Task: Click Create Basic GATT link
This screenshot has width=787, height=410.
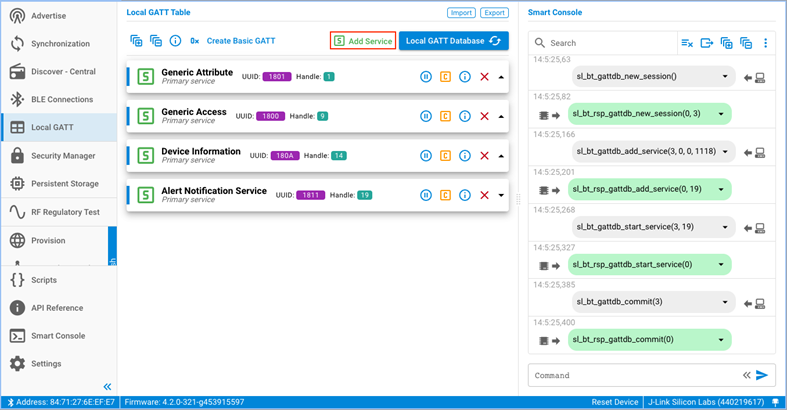Action: coord(241,41)
